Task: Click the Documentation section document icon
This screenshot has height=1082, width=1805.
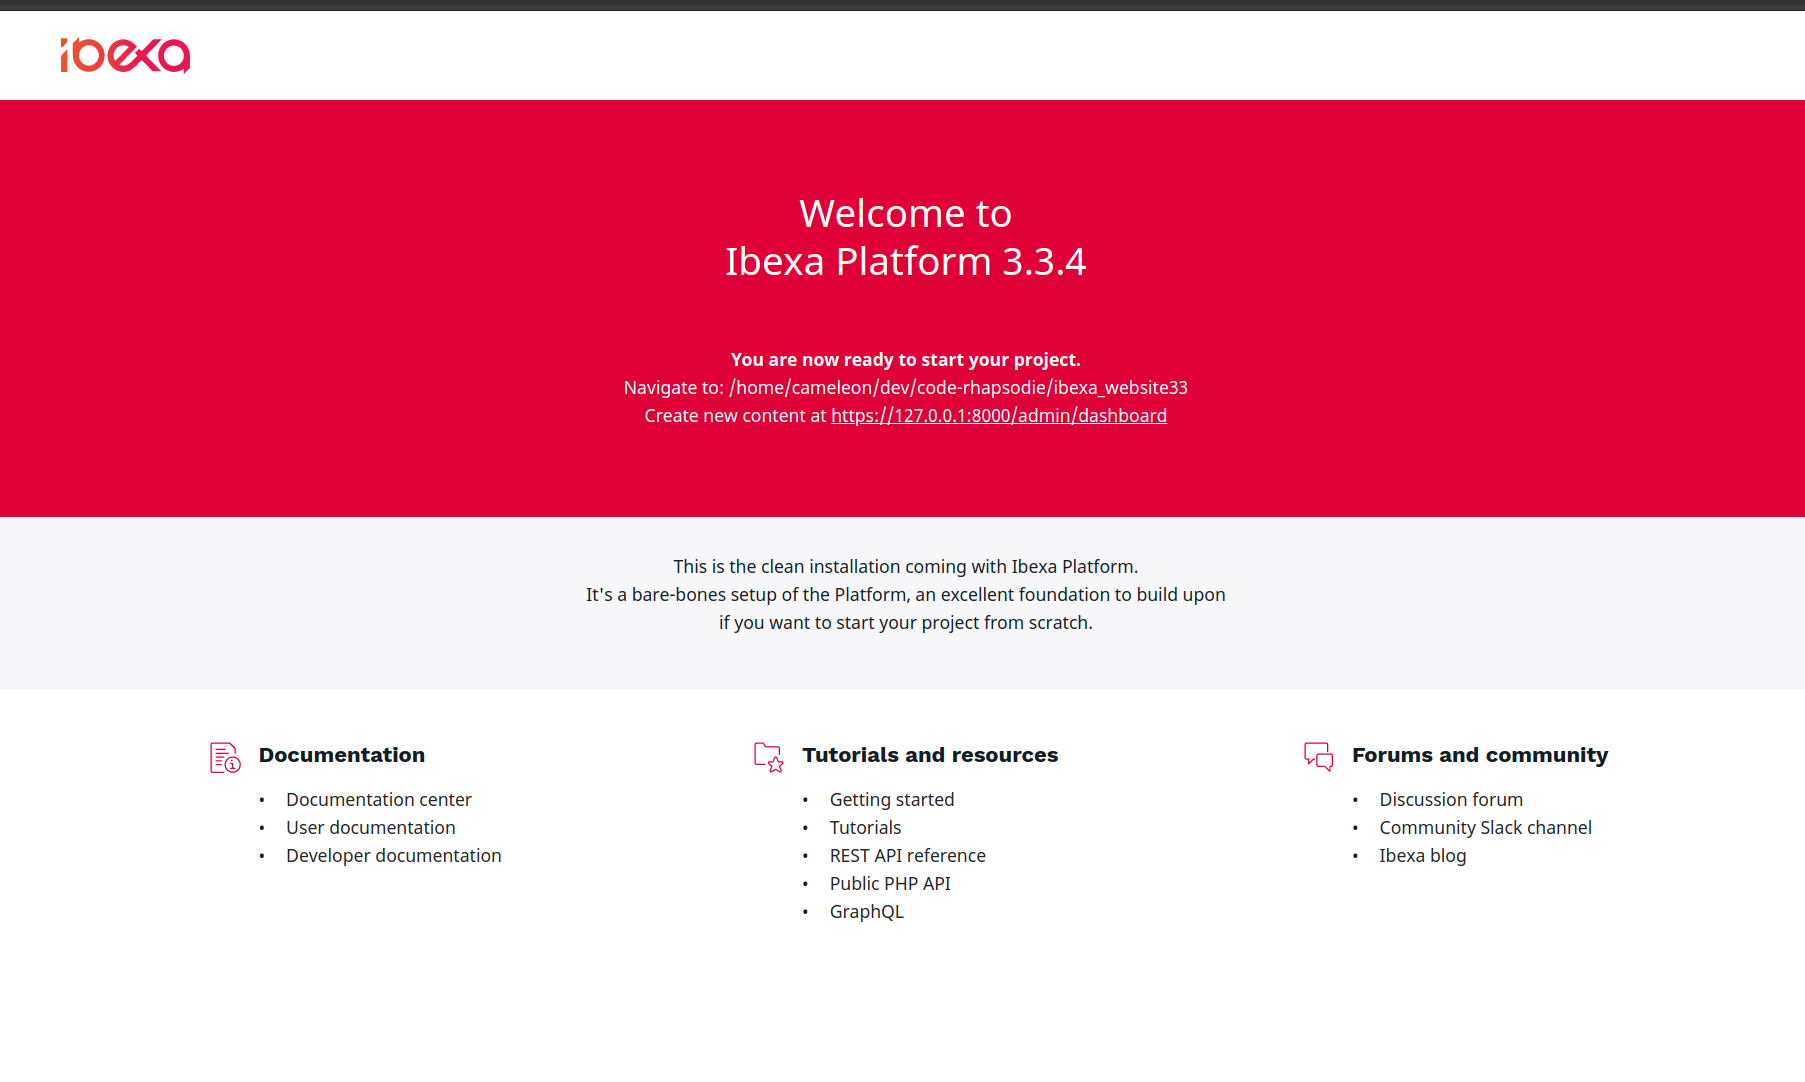Action: click(x=225, y=757)
